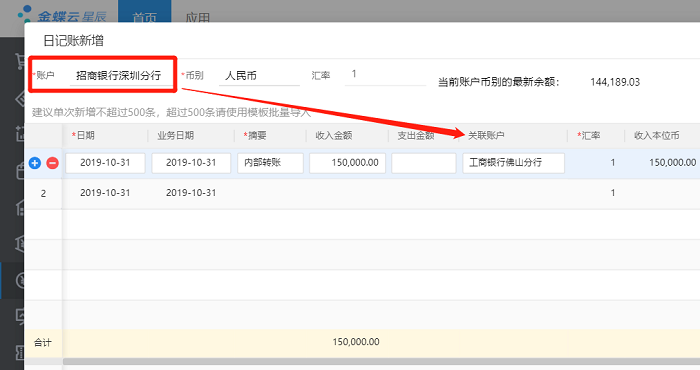Click the 日记账新增 dialog title

tap(73, 41)
